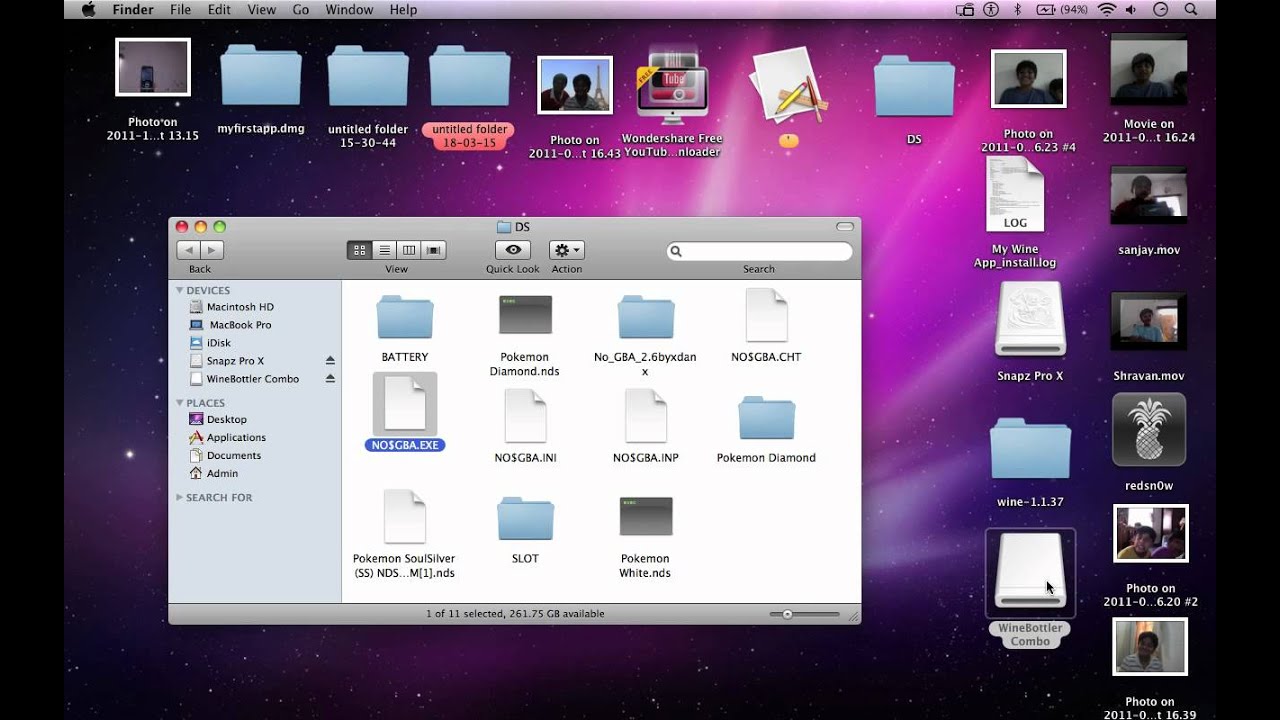
Task: Select the redsn0w pineapple app icon
Action: (x=1149, y=430)
